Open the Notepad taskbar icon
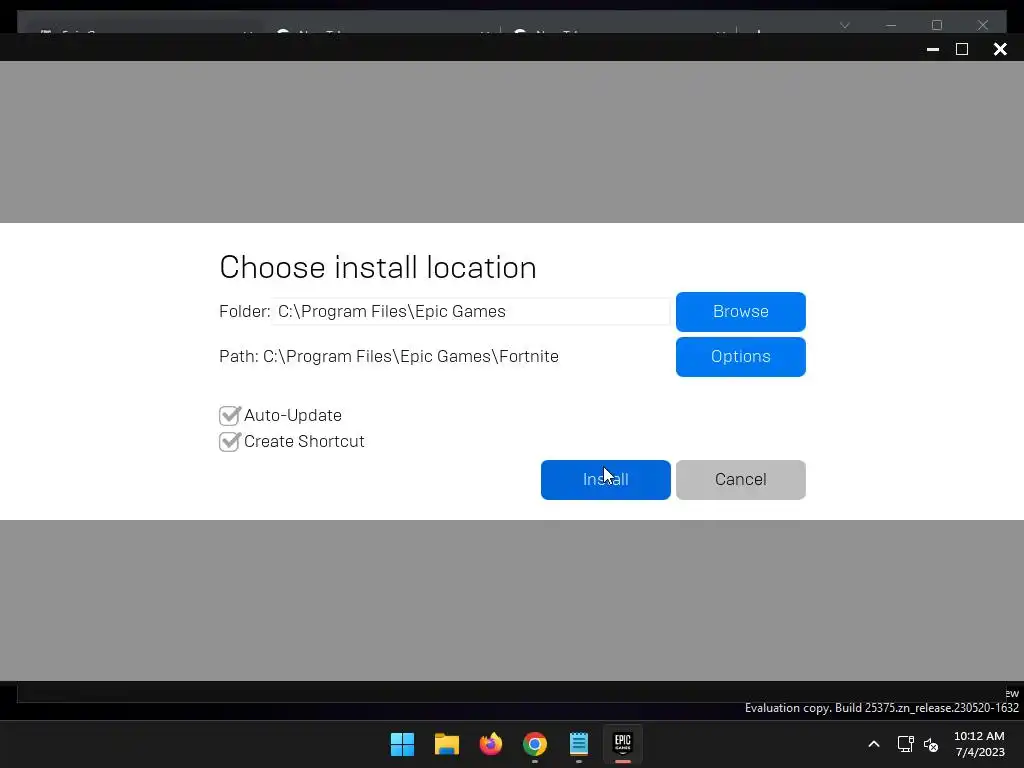 point(579,744)
